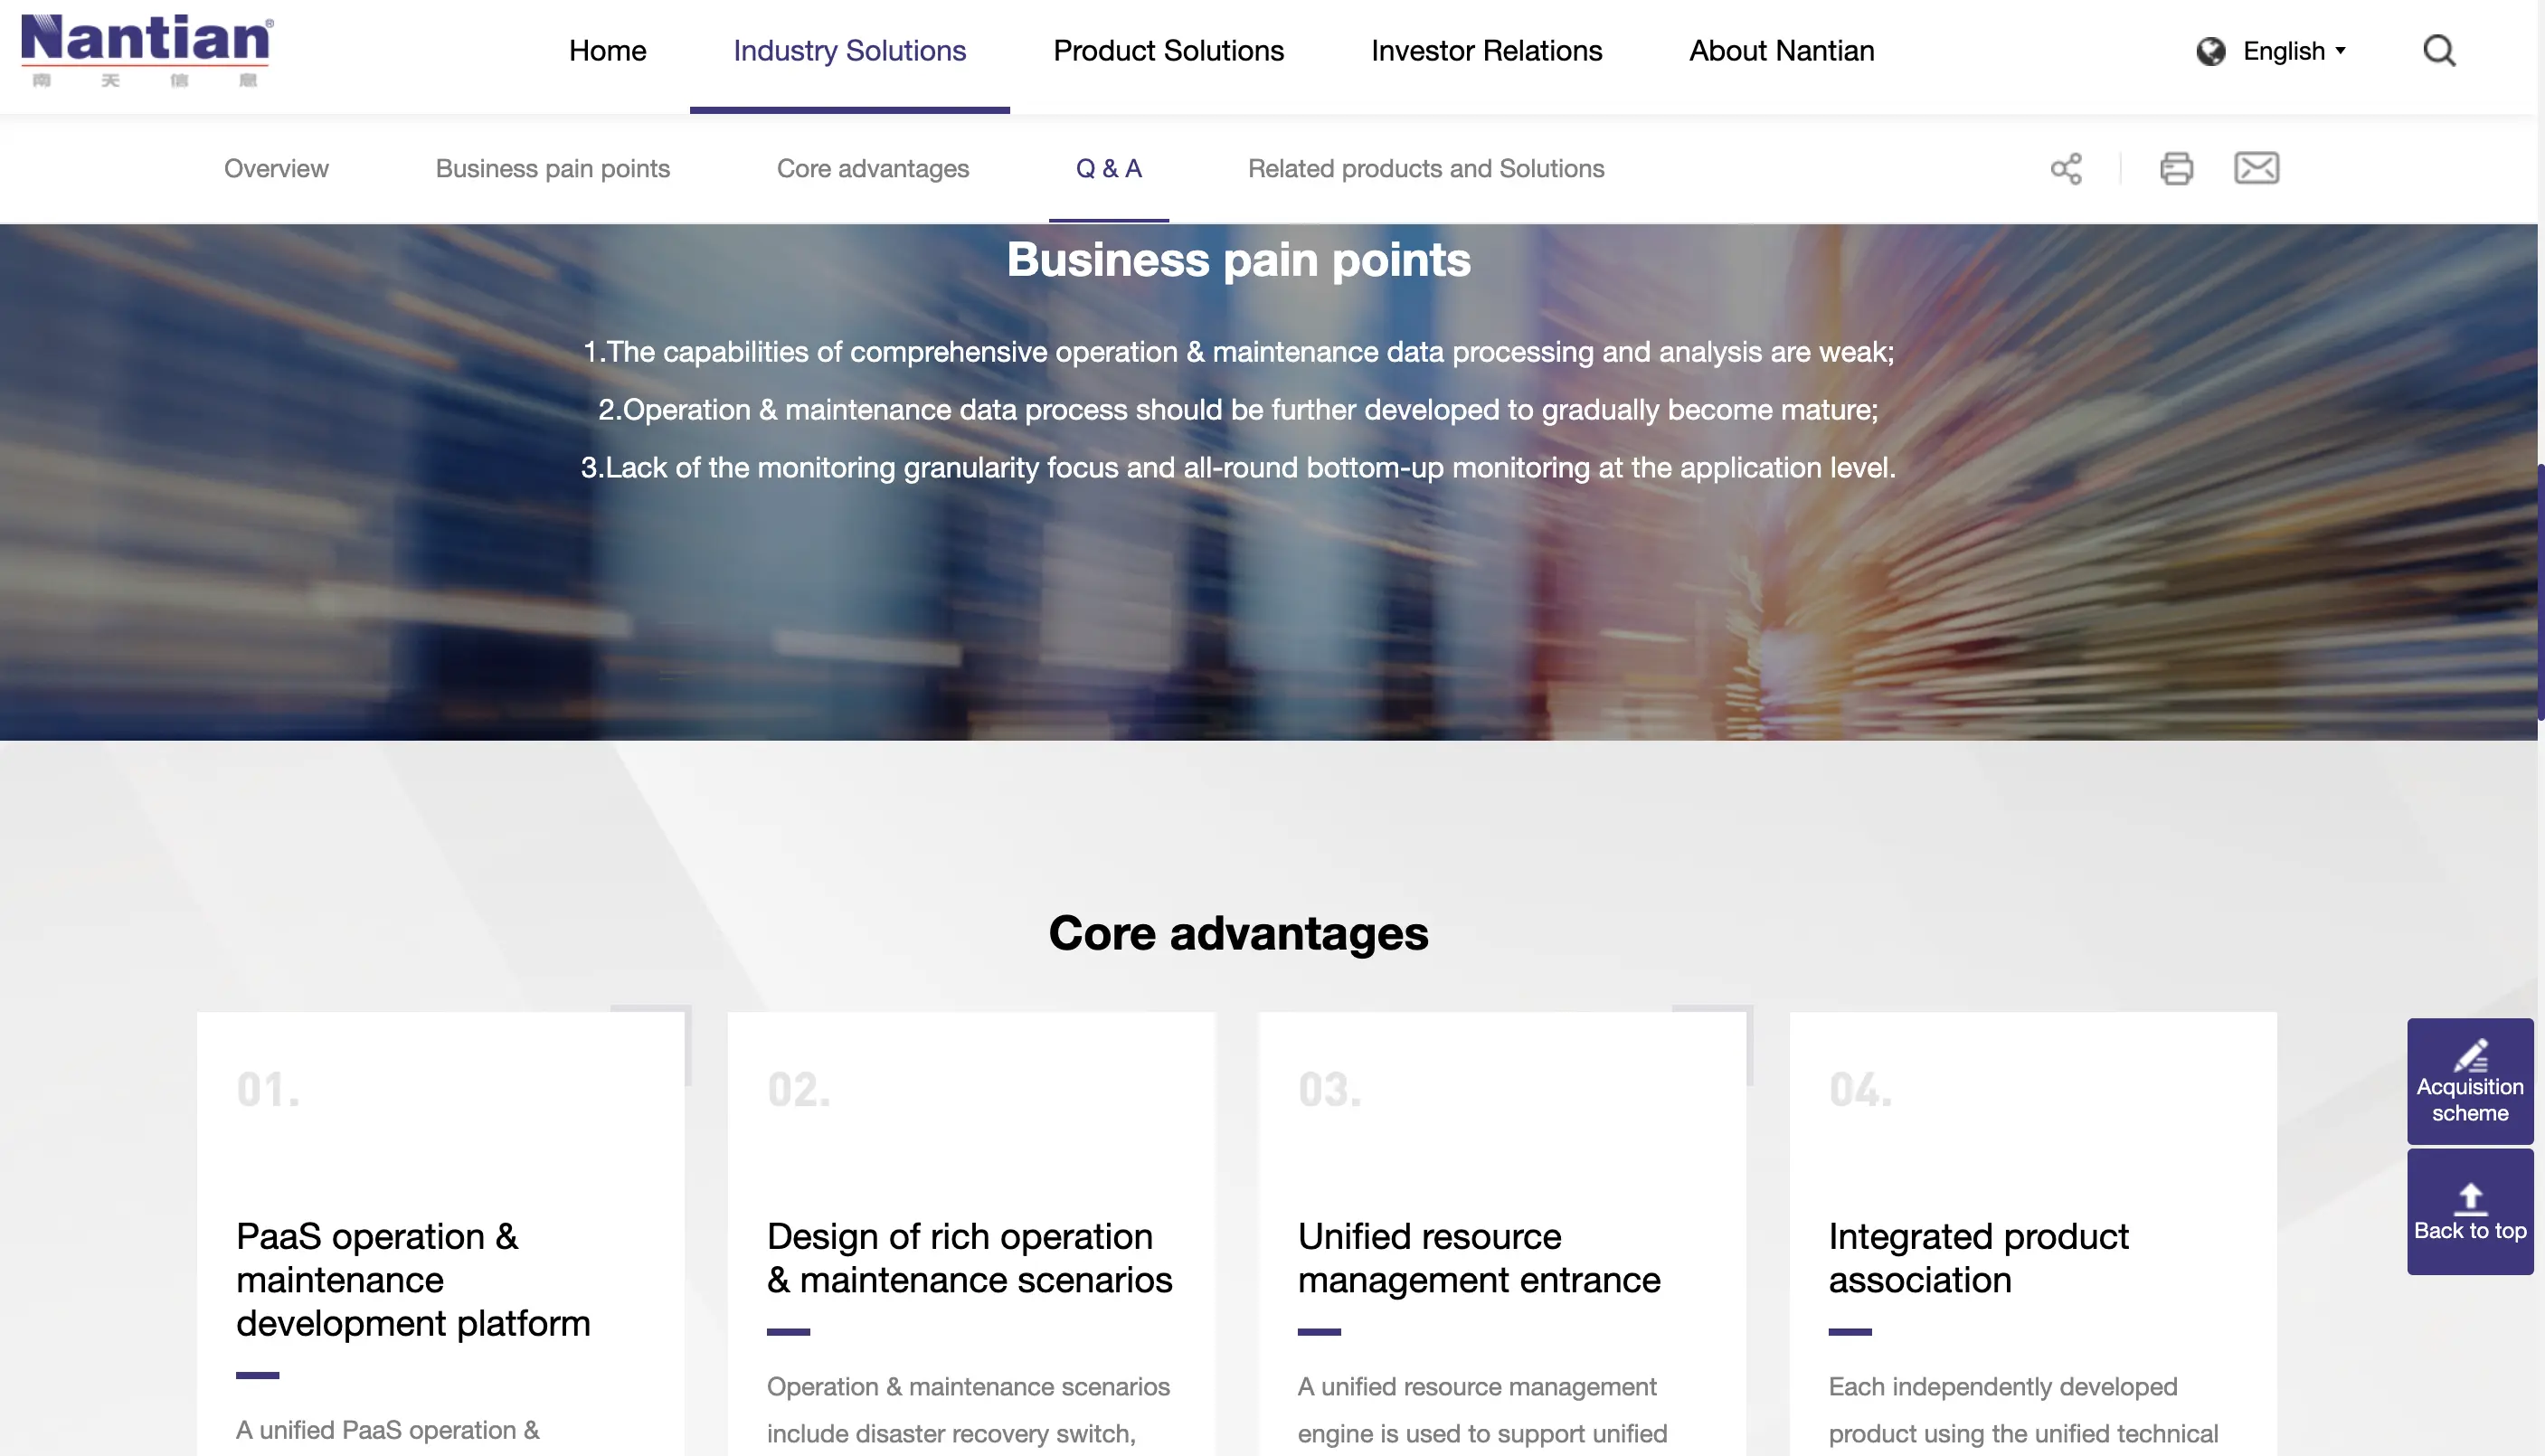Click the email envelope icon
The image size is (2545, 1456).
click(2256, 168)
